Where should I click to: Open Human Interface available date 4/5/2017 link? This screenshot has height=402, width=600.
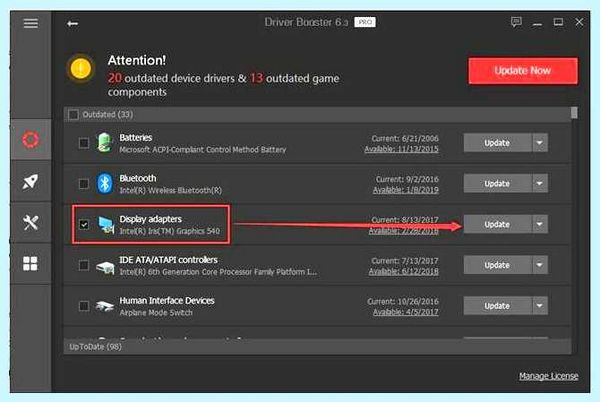[x=406, y=312]
